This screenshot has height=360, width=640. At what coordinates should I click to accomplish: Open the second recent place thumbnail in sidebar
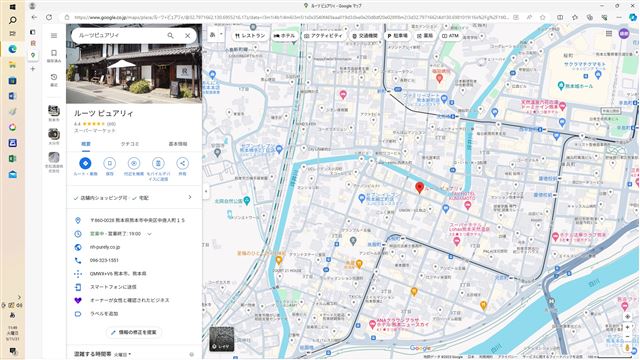coord(54,134)
